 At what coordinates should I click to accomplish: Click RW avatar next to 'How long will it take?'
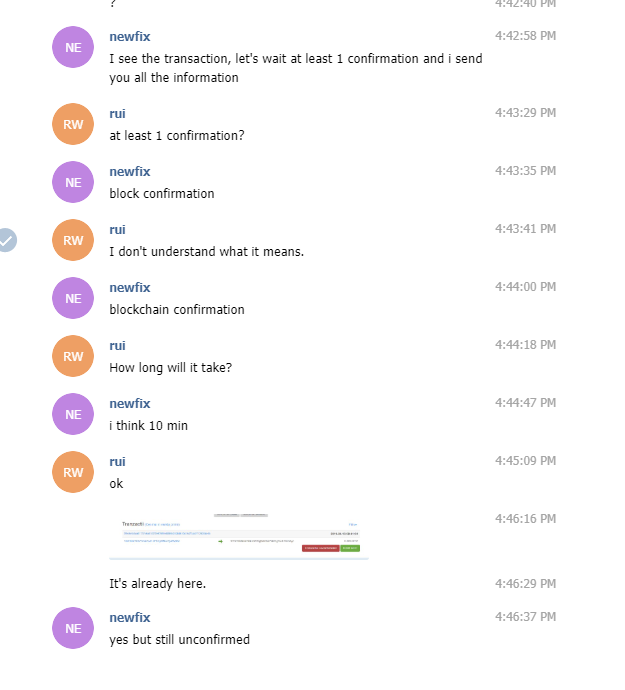73,356
